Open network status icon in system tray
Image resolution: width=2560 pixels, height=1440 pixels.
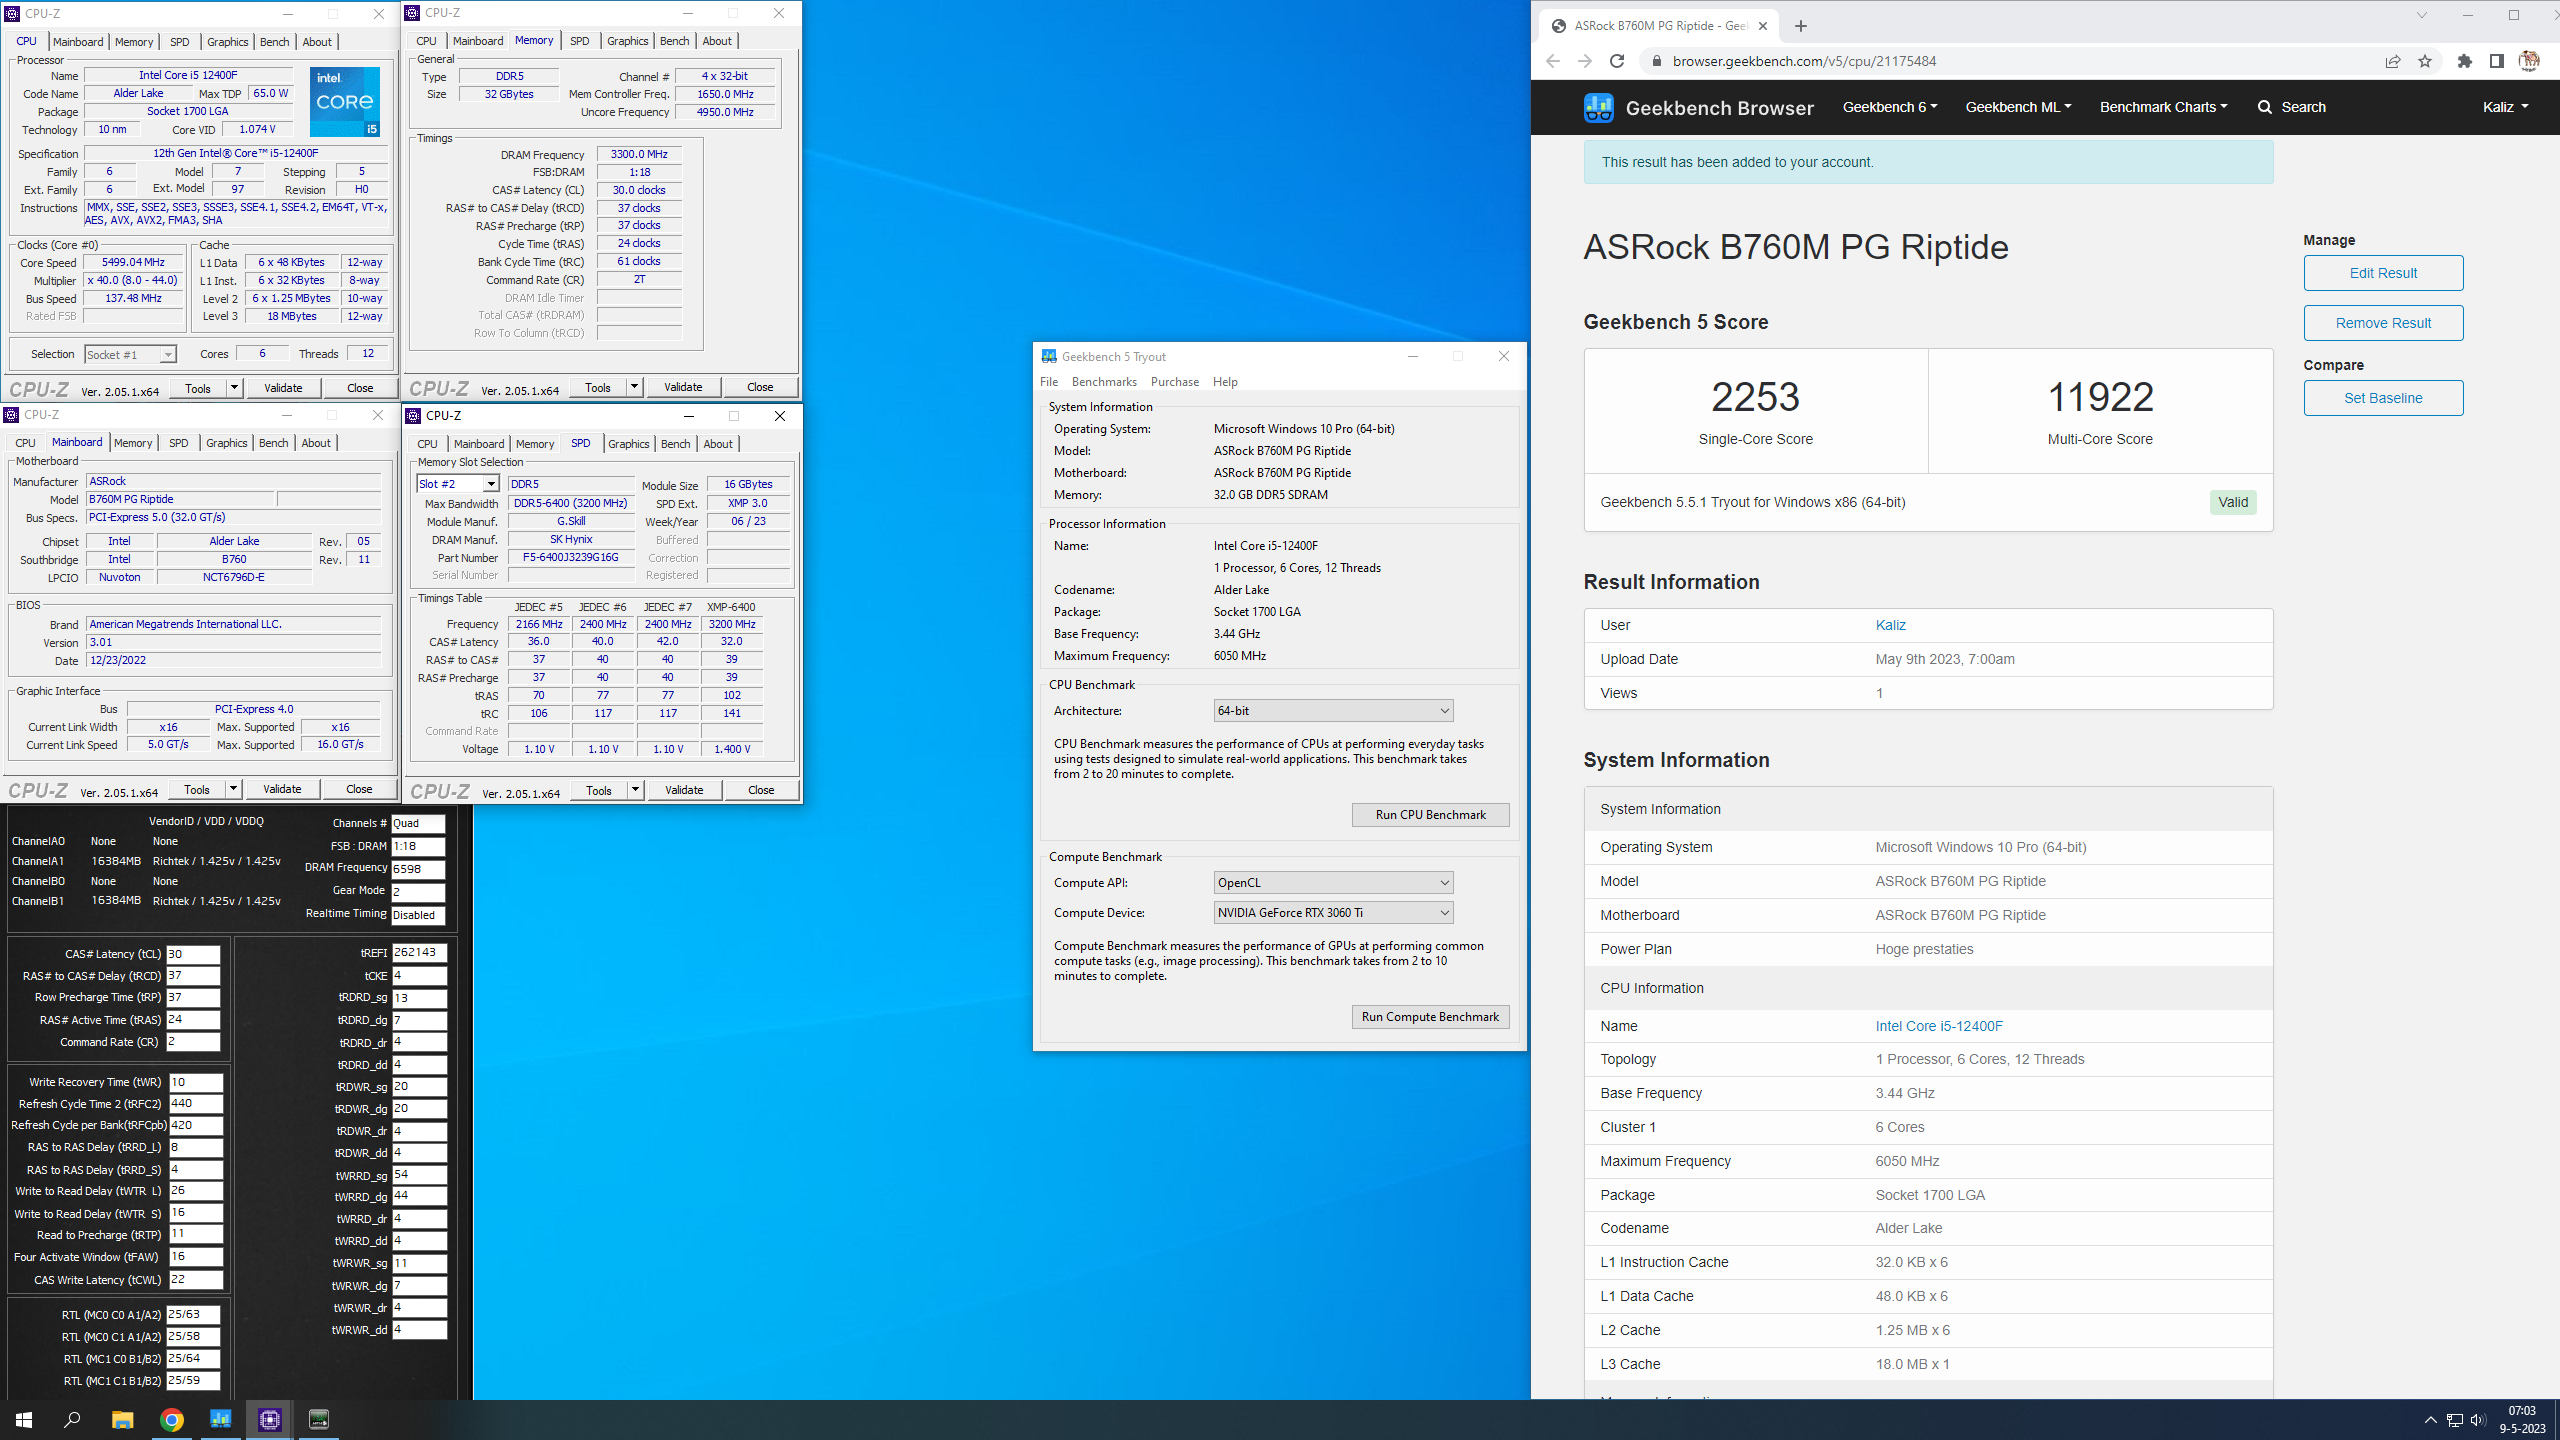2454,1420
